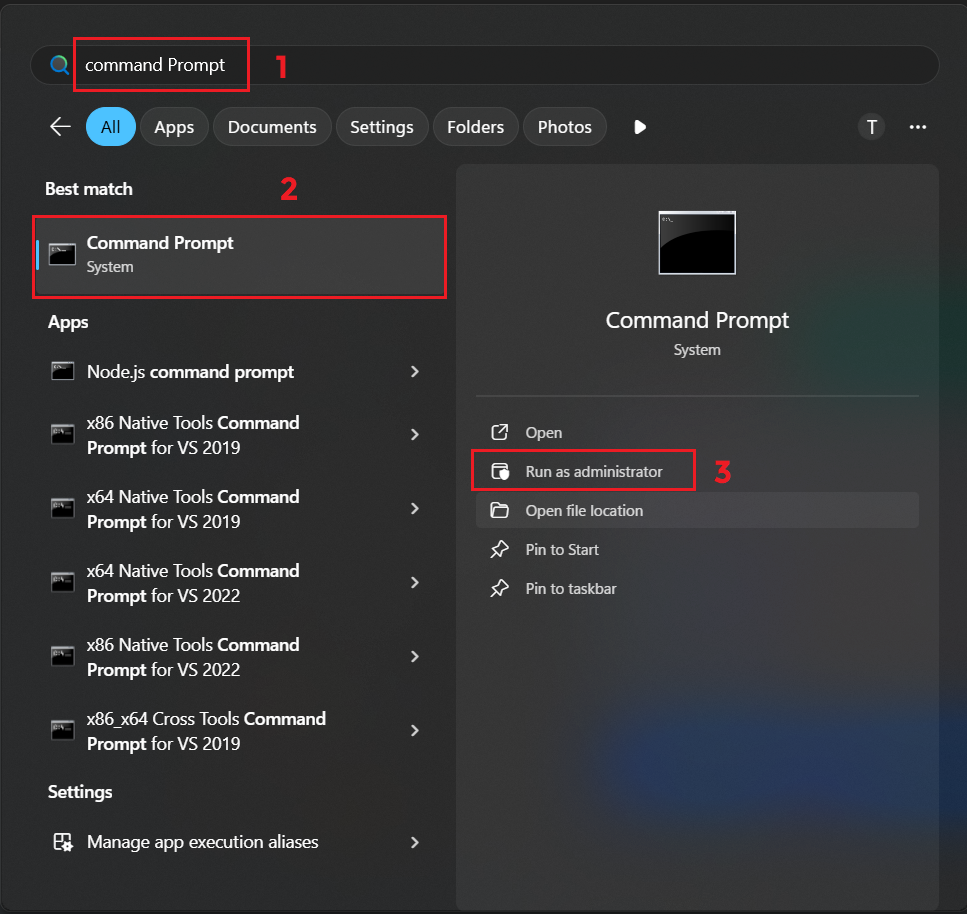The image size is (967, 914).
Task: Expand x86 Native Tools VS 2019 chevron
Action: point(415,435)
